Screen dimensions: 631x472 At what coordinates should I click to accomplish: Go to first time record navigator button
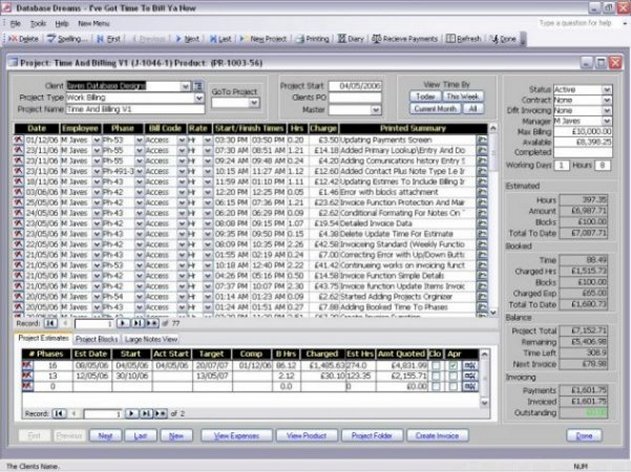(x=50, y=323)
